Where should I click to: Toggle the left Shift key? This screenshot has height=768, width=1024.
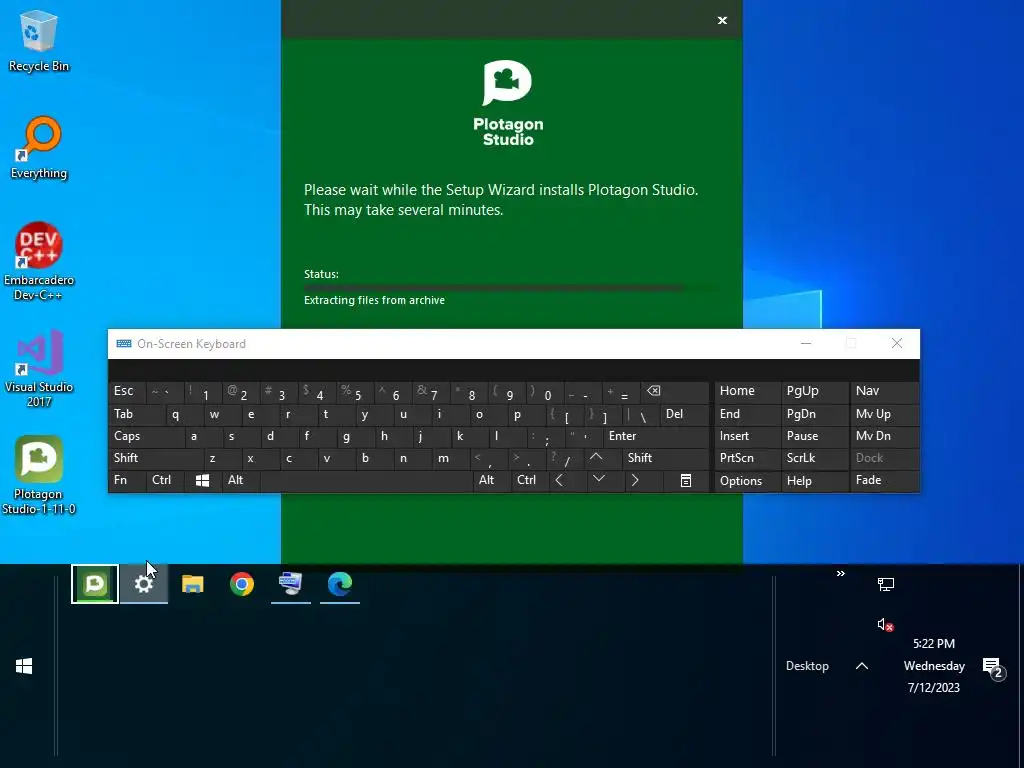155,458
